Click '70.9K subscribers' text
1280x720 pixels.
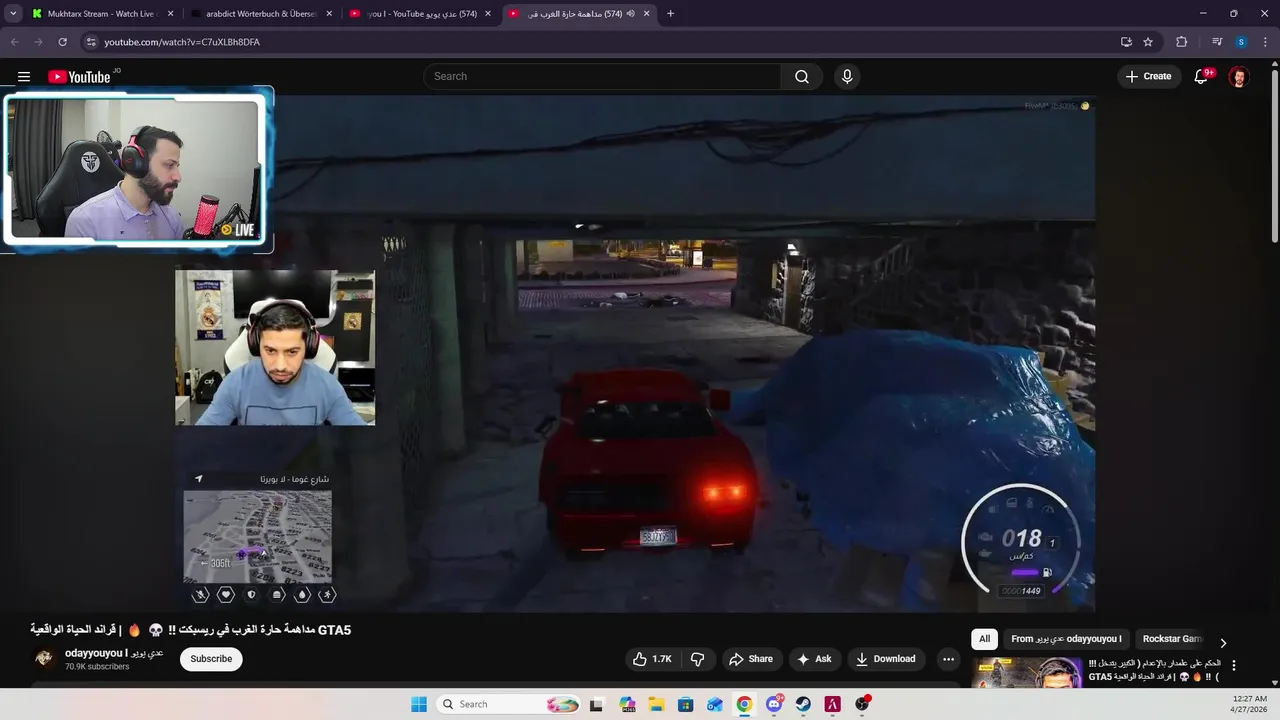pyautogui.click(x=97, y=667)
